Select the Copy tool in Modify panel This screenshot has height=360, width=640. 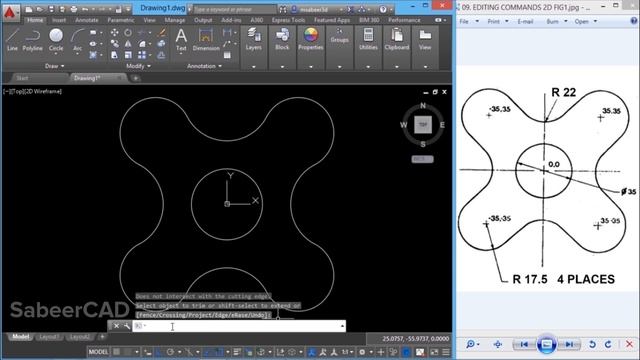[114, 44]
